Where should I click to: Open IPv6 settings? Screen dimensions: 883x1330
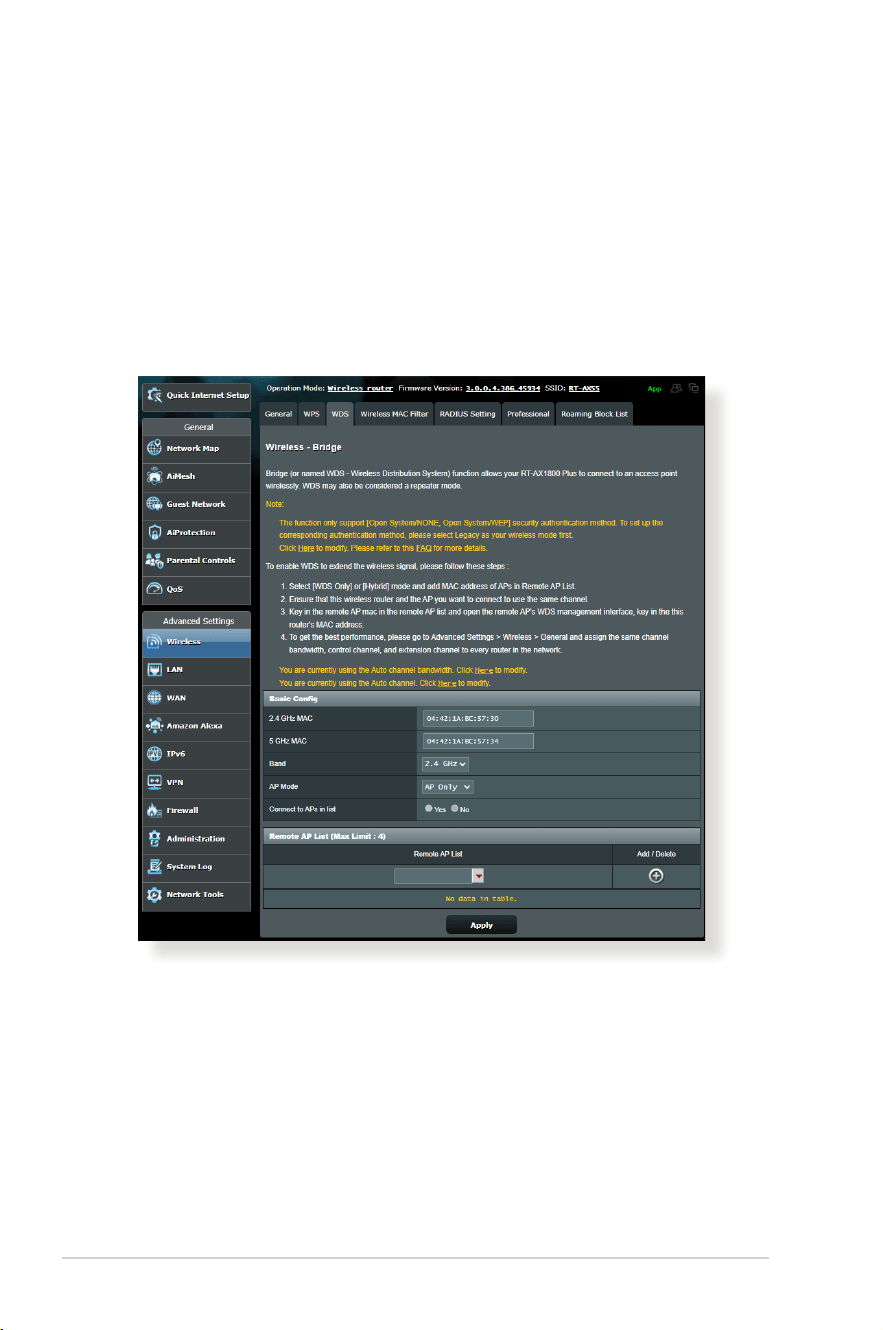point(196,754)
